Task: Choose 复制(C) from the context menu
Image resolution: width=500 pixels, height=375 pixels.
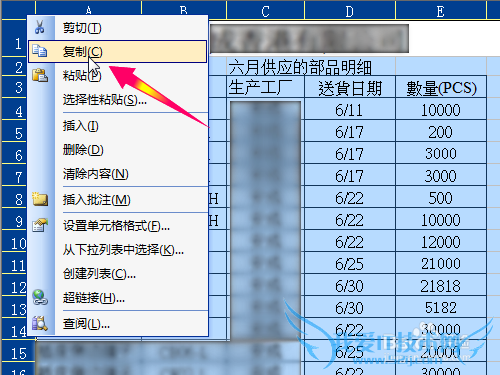Action: click(x=117, y=52)
